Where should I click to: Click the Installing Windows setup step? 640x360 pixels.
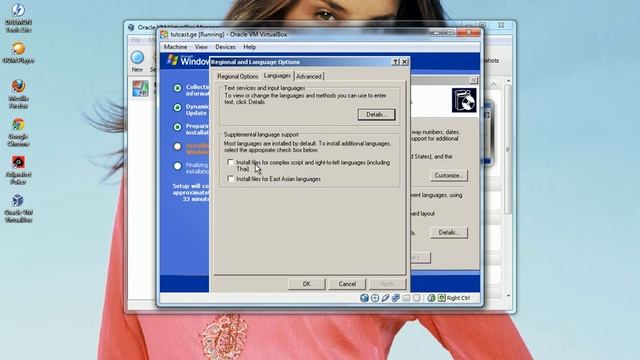(192, 149)
